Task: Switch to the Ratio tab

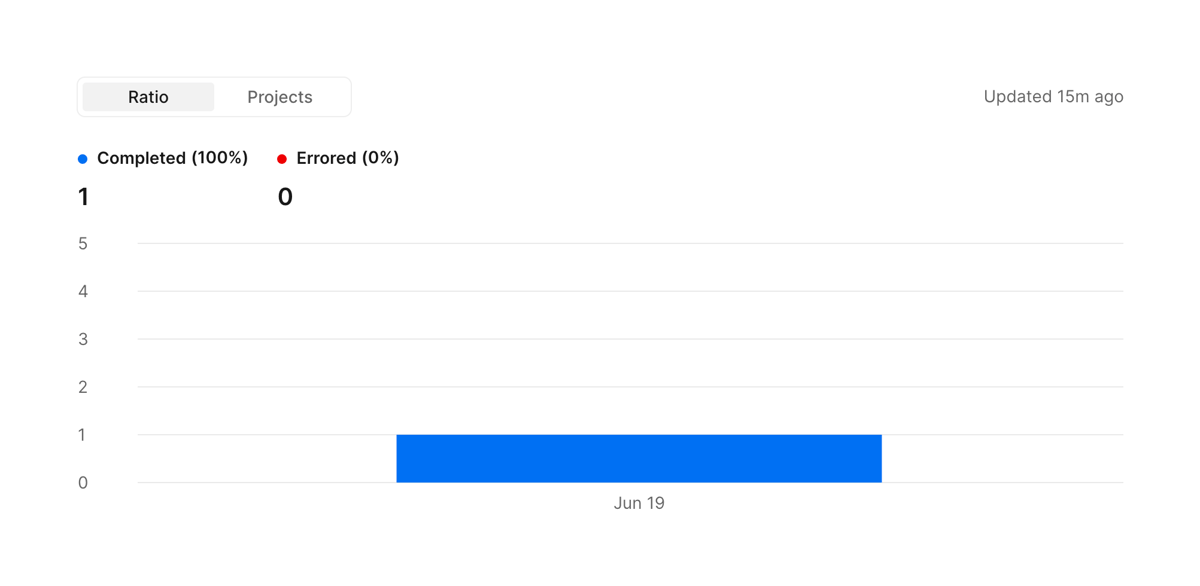Action: [x=148, y=97]
